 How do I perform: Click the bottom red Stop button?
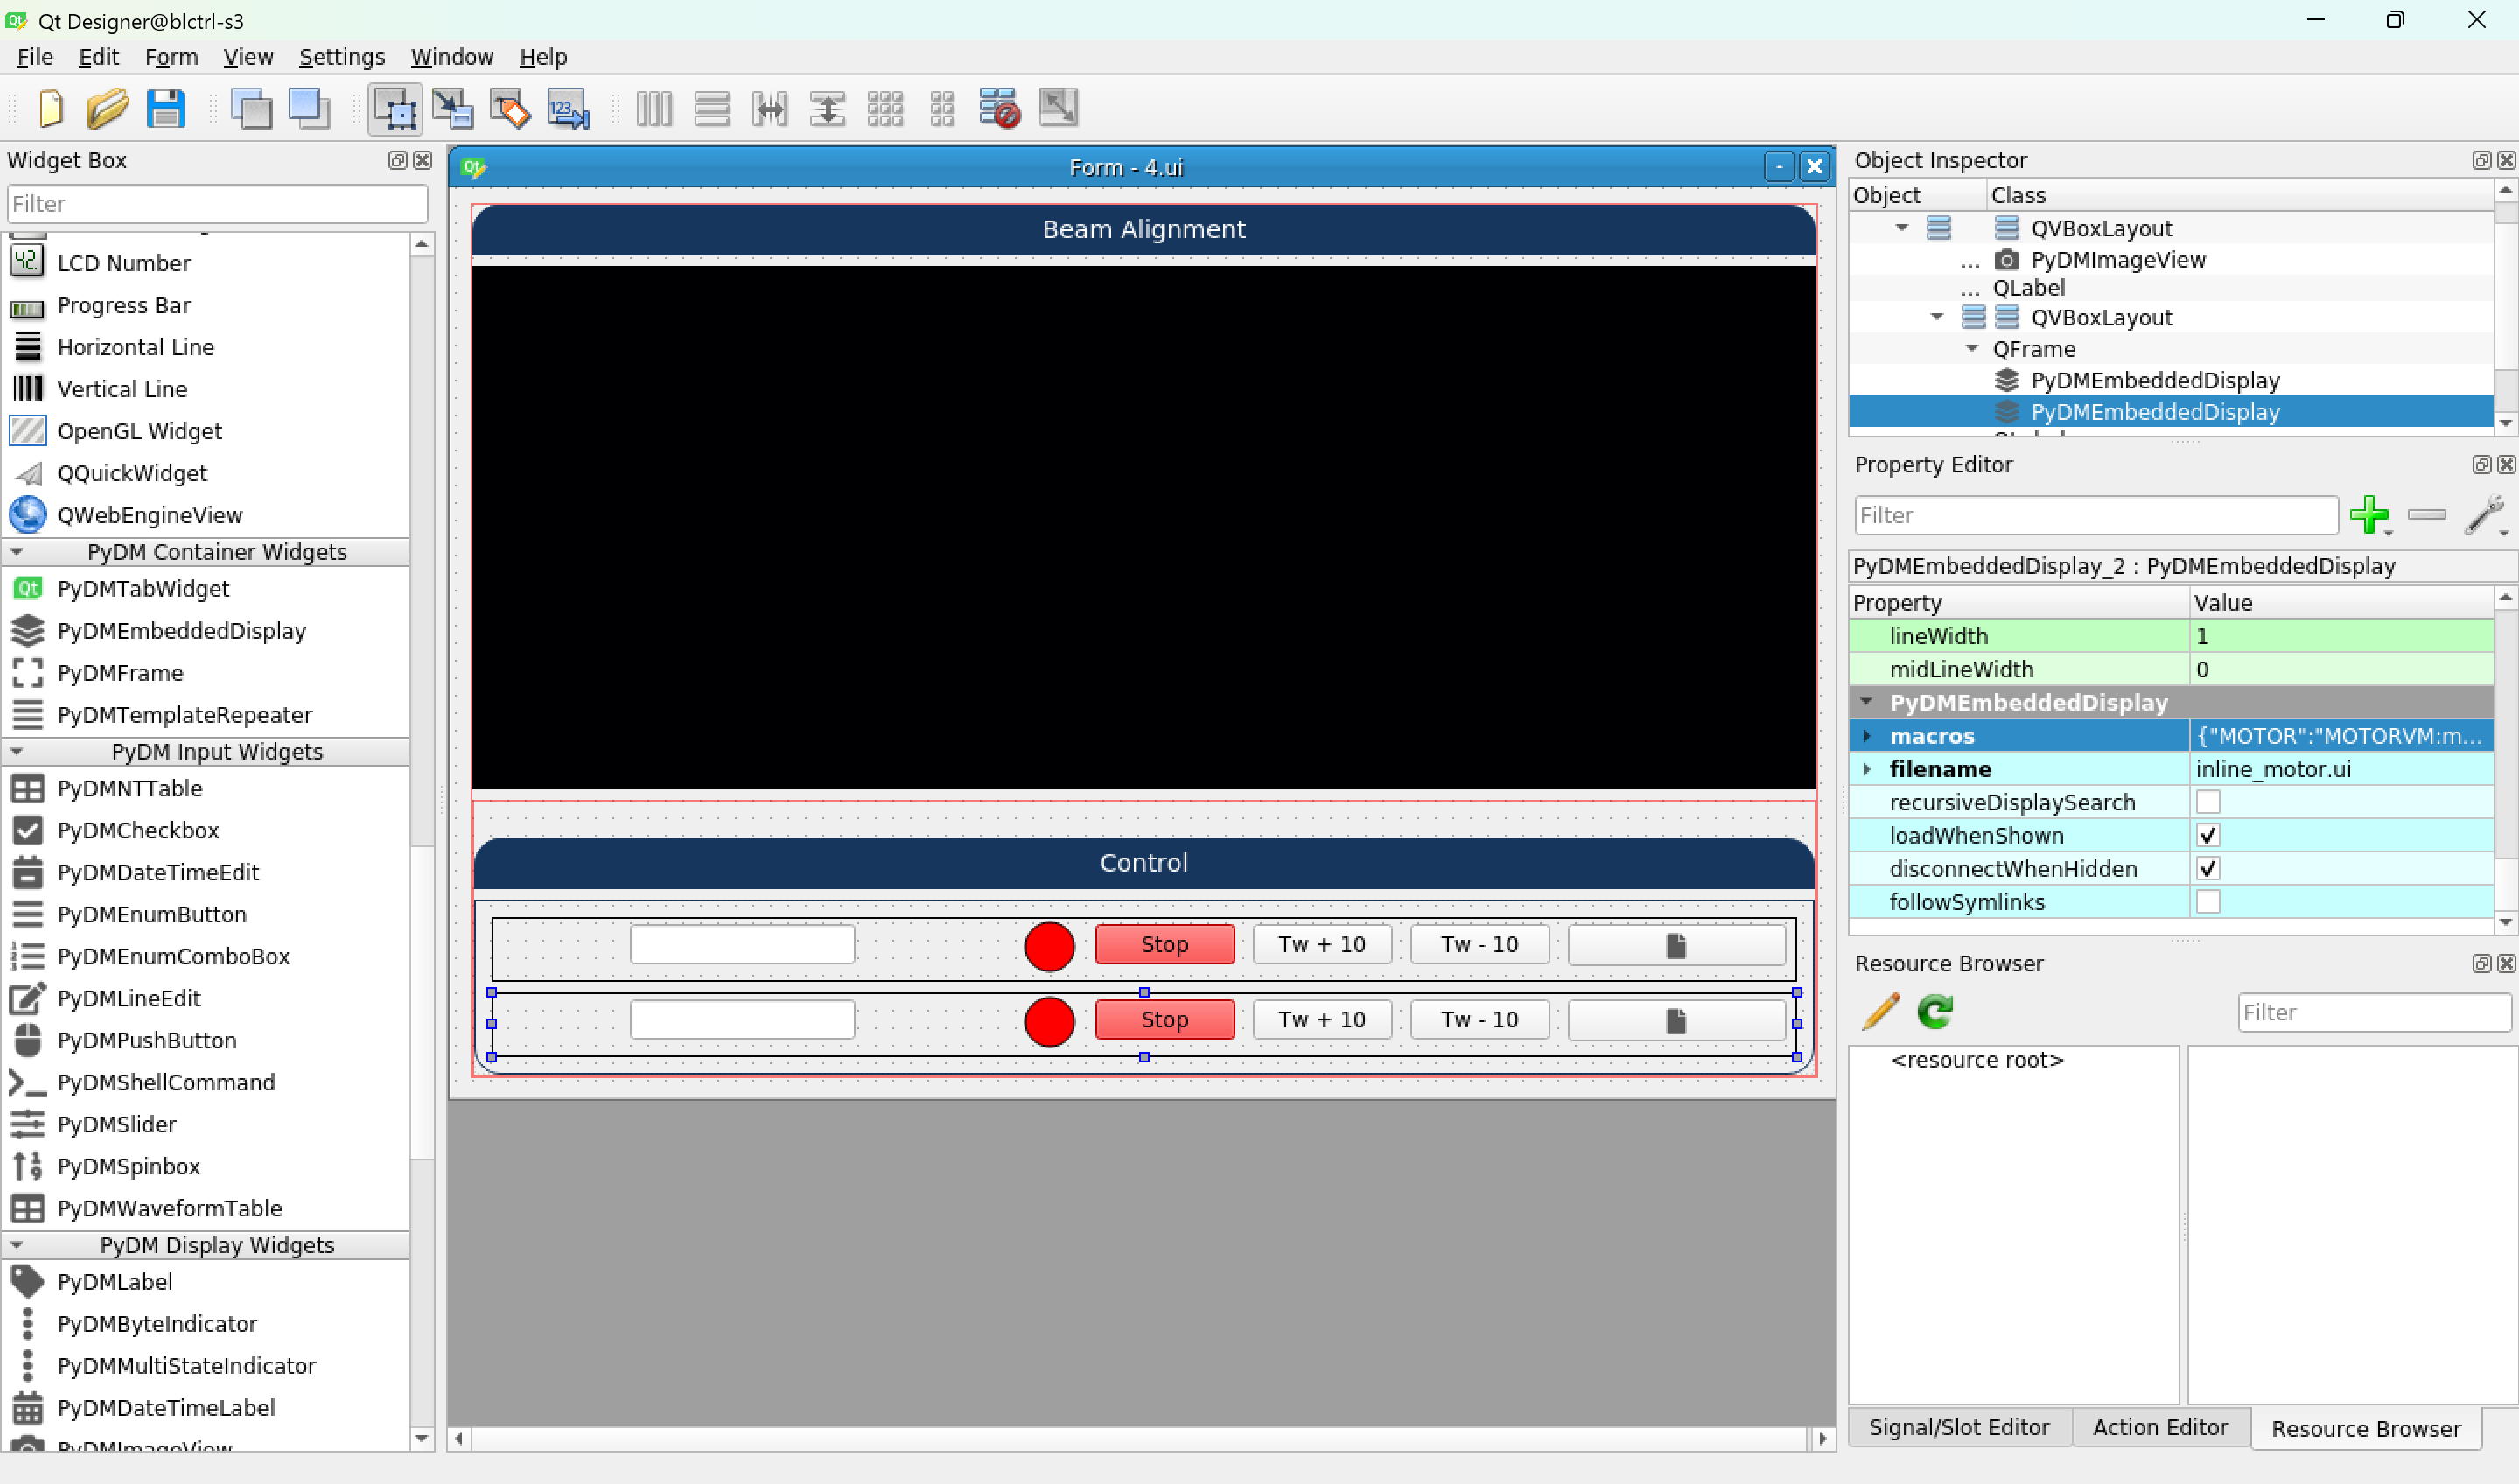tap(1164, 1019)
